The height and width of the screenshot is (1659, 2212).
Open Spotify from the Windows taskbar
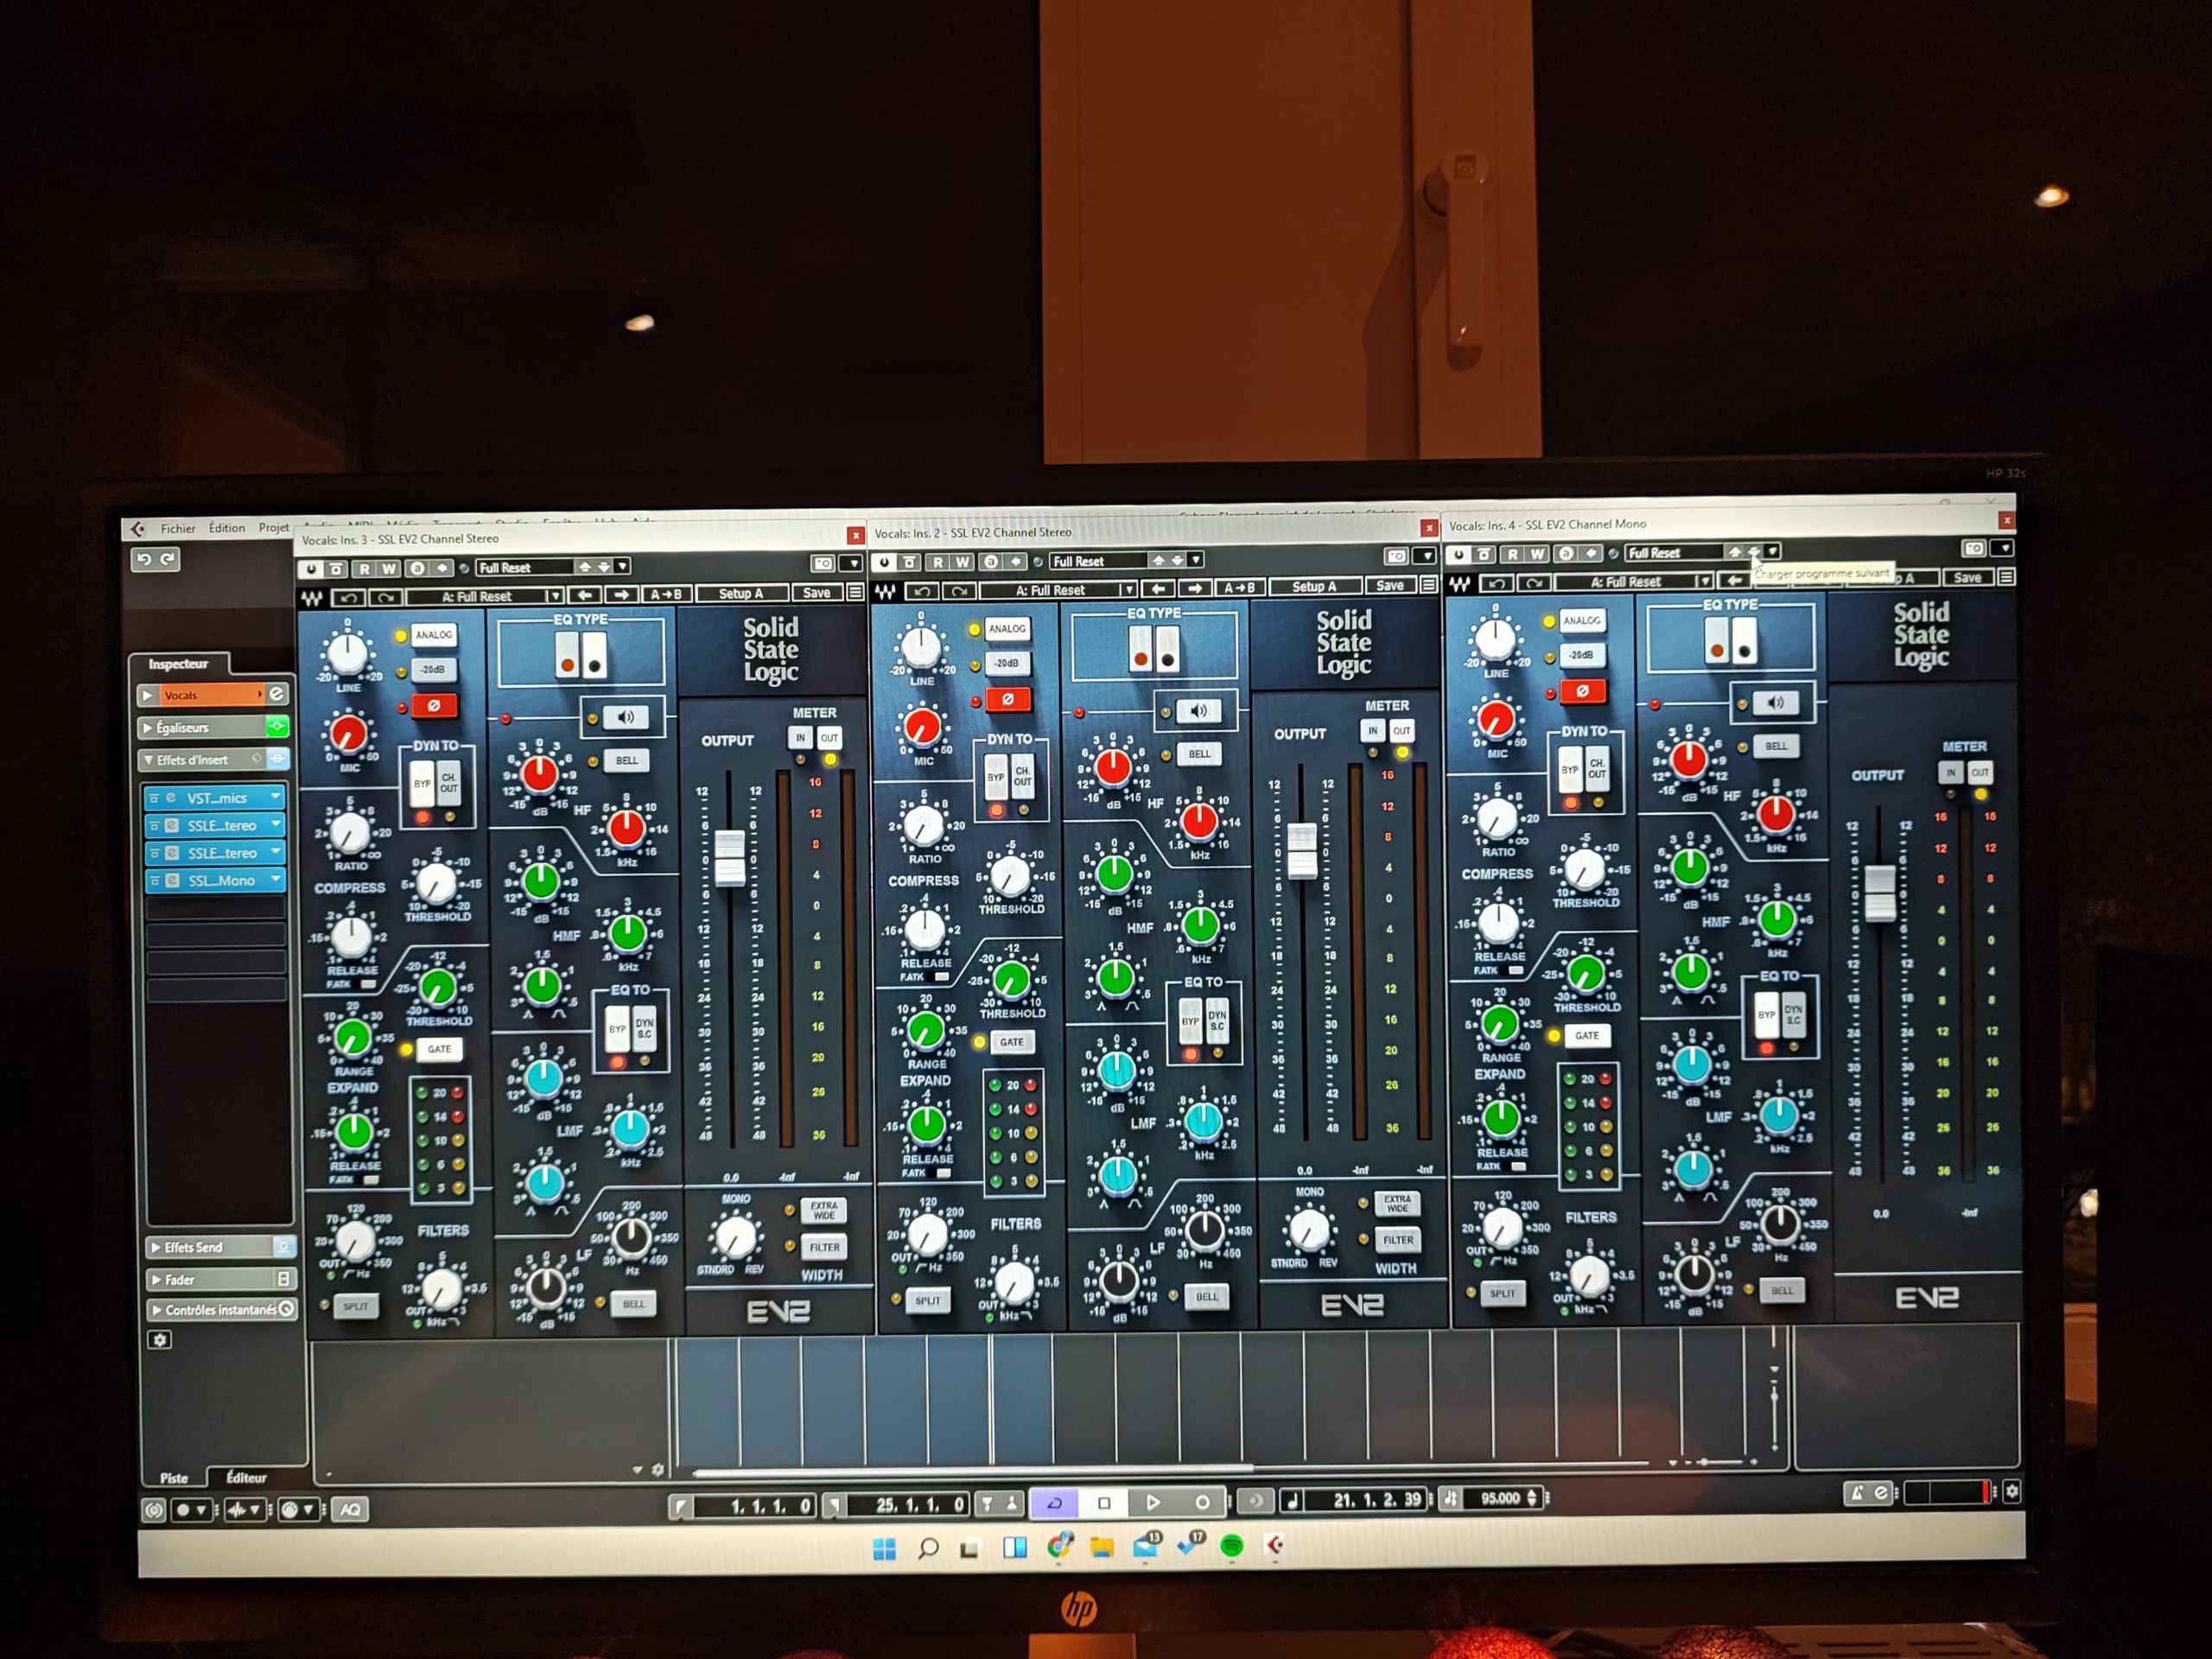click(1232, 1546)
